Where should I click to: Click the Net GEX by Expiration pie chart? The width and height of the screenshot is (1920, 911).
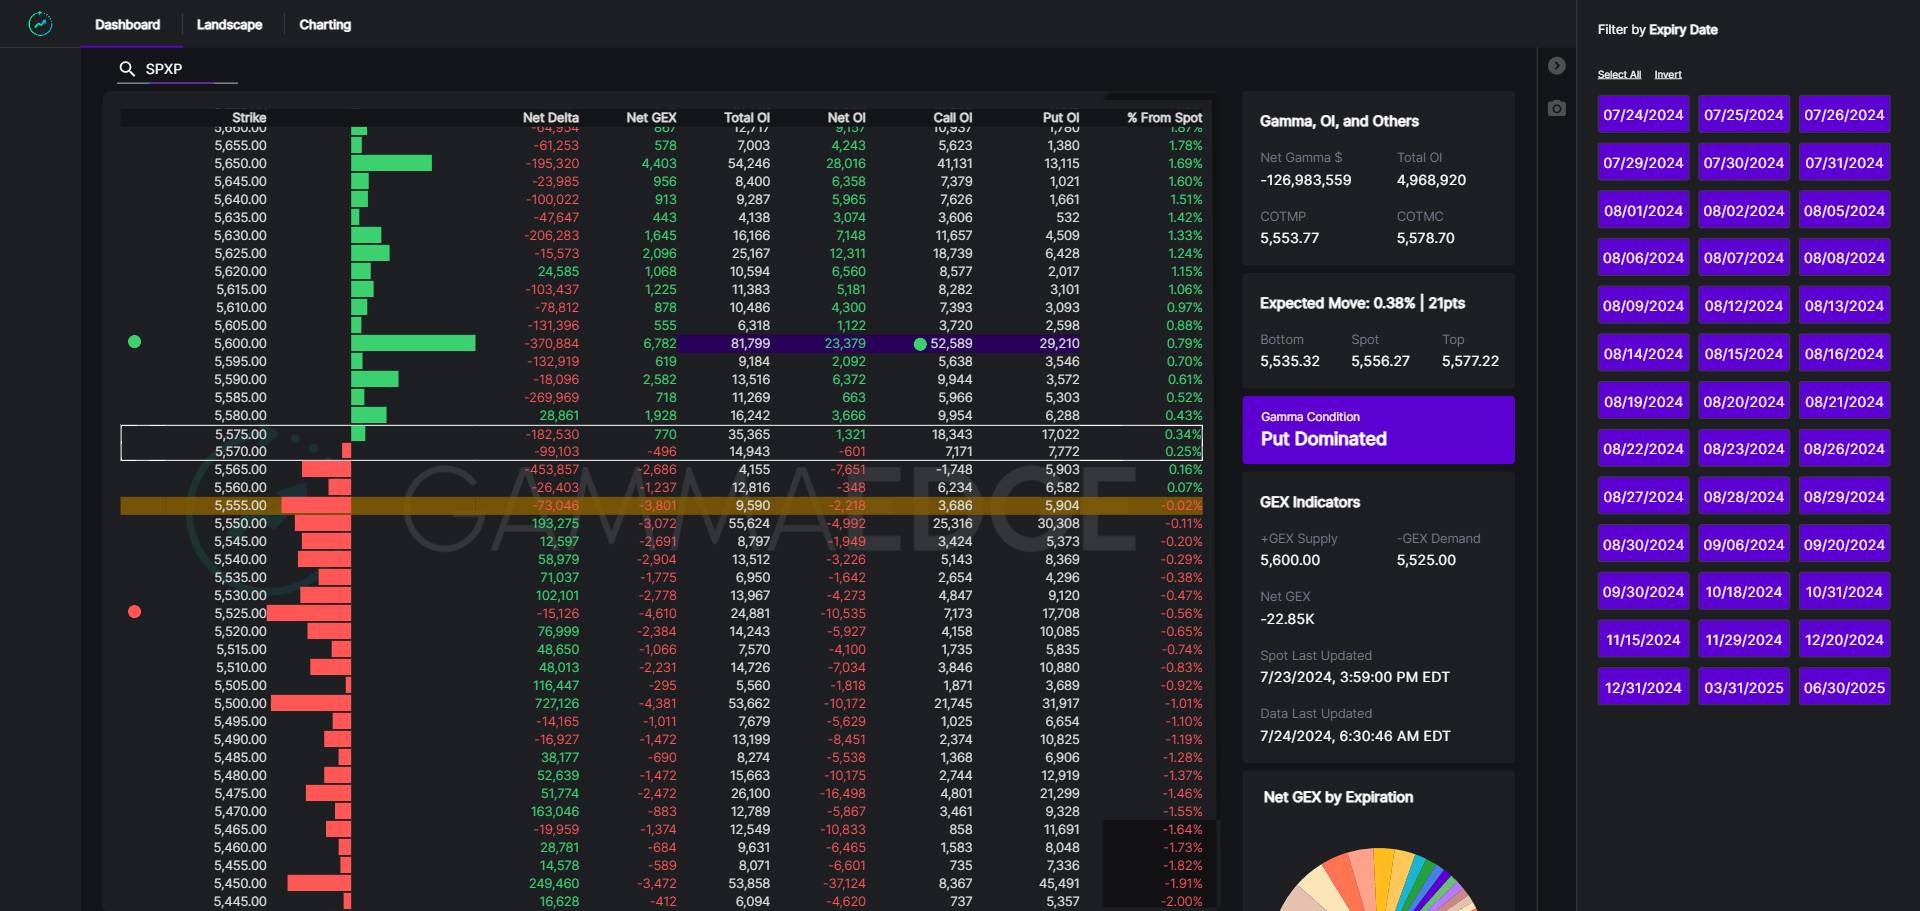(x=1377, y=880)
